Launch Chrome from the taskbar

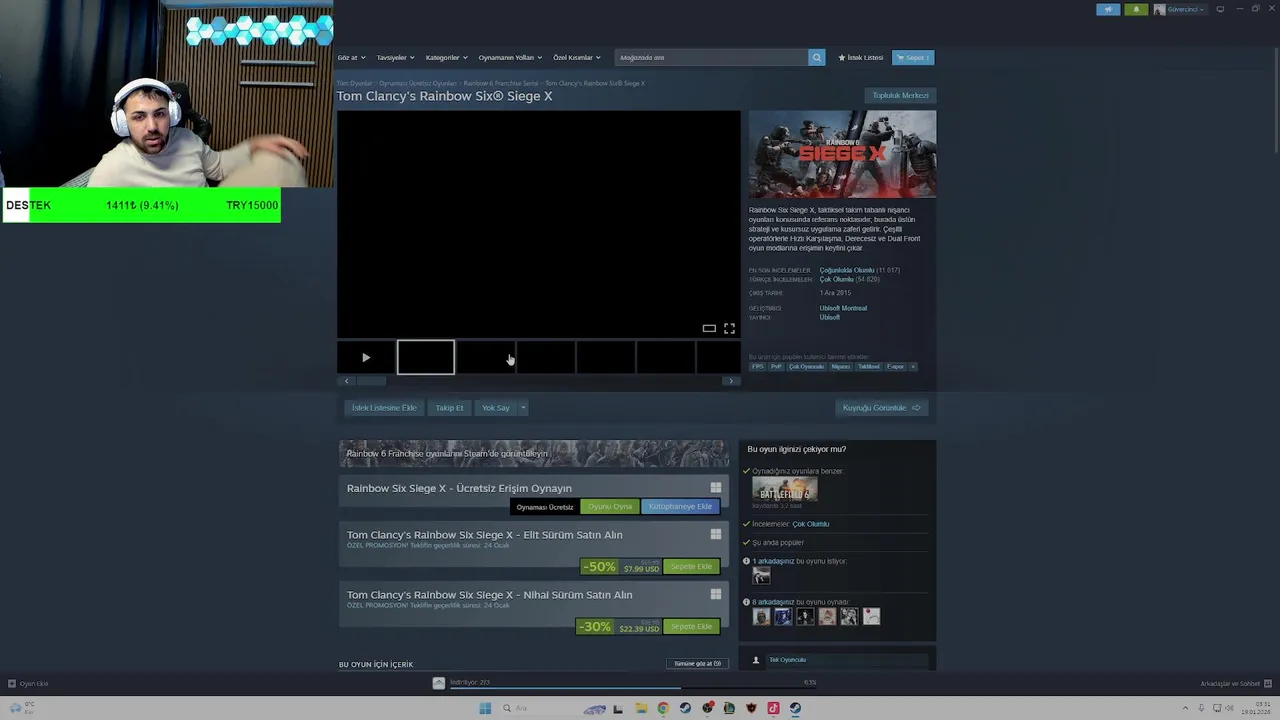click(x=663, y=708)
